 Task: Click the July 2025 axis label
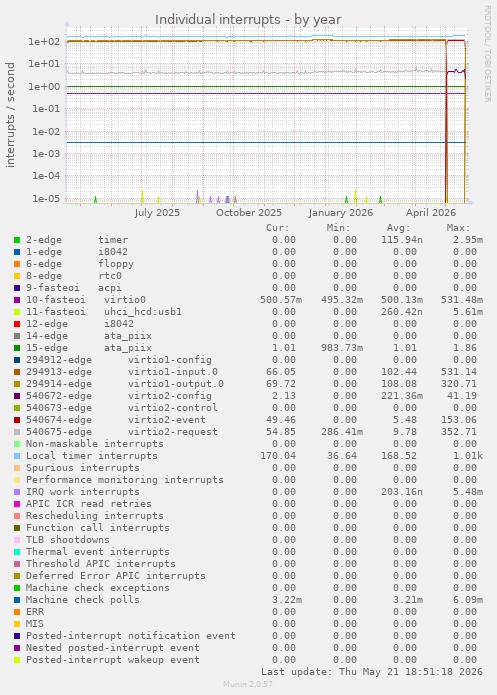tap(157, 213)
